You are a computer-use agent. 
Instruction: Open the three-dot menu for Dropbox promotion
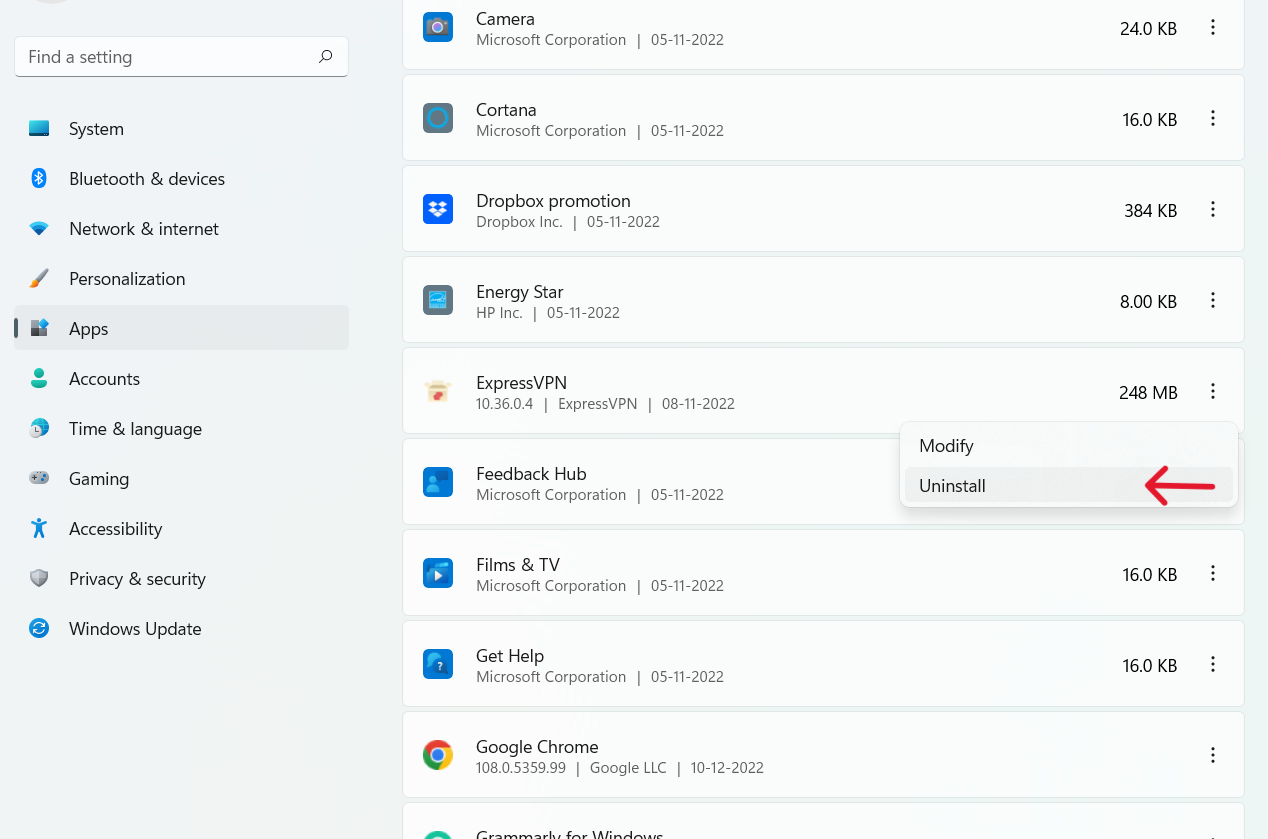1213,210
